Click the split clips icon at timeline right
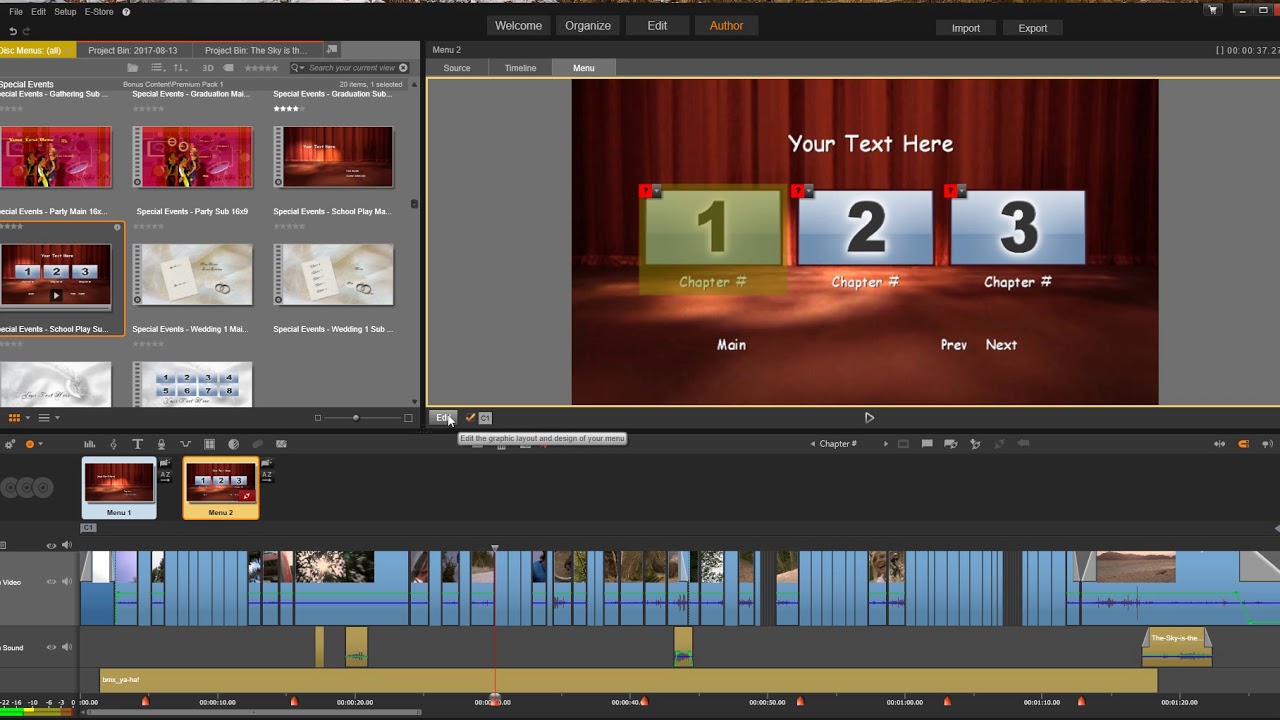This screenshot has width=1280, height=720. point(1219,444)
